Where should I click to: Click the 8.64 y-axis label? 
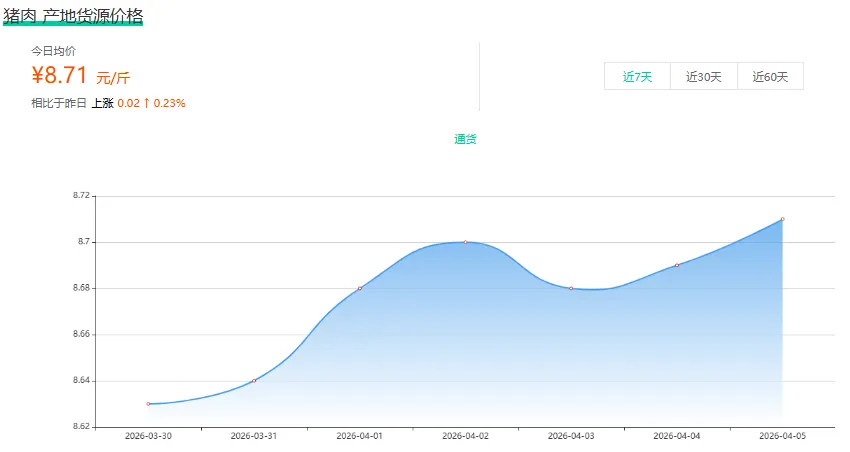pyautogui.click(x=81, y=380)
